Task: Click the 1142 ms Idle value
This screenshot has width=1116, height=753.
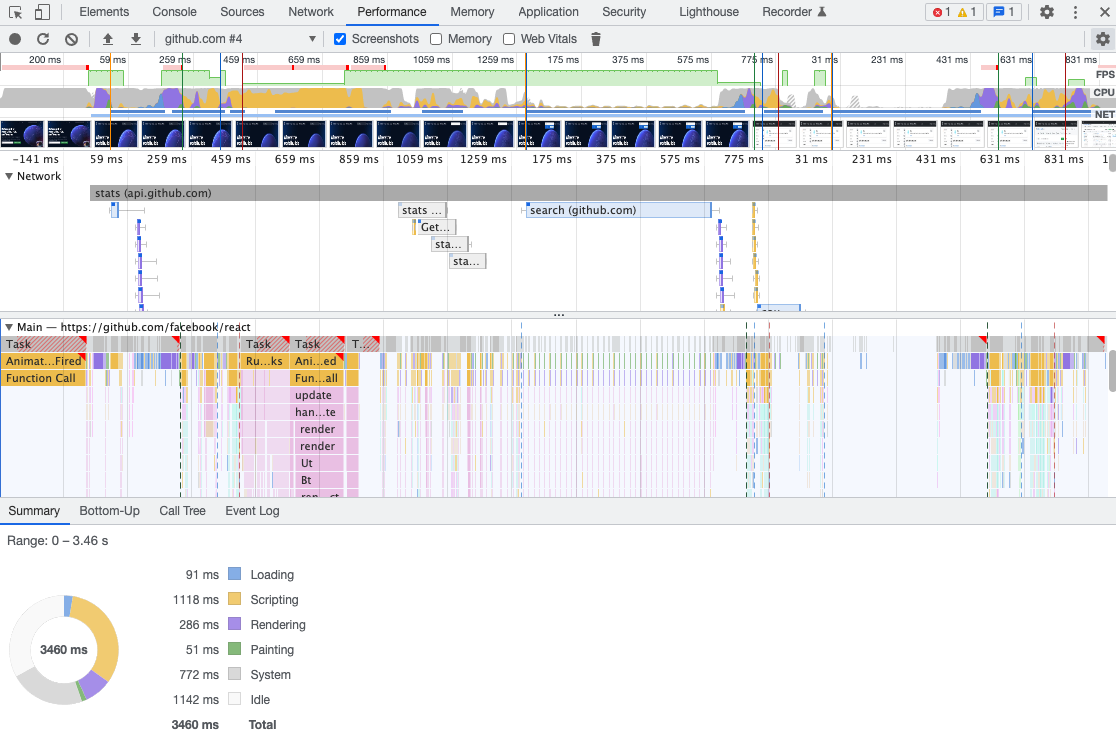Action: (x=196, y=699)
